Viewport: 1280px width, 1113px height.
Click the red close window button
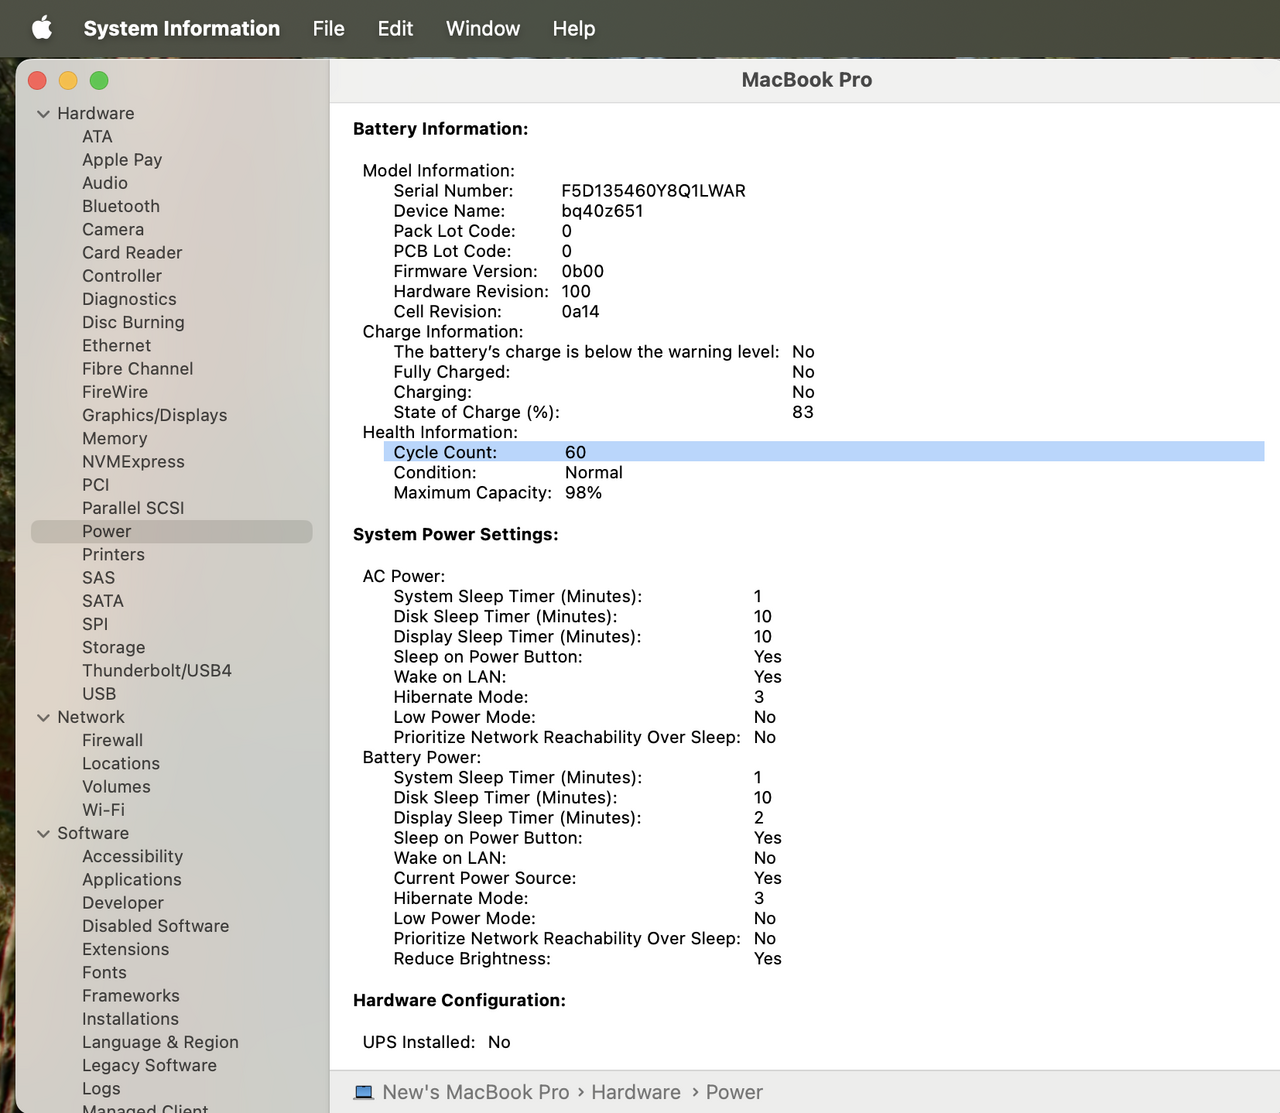click(x=38, y=81)
